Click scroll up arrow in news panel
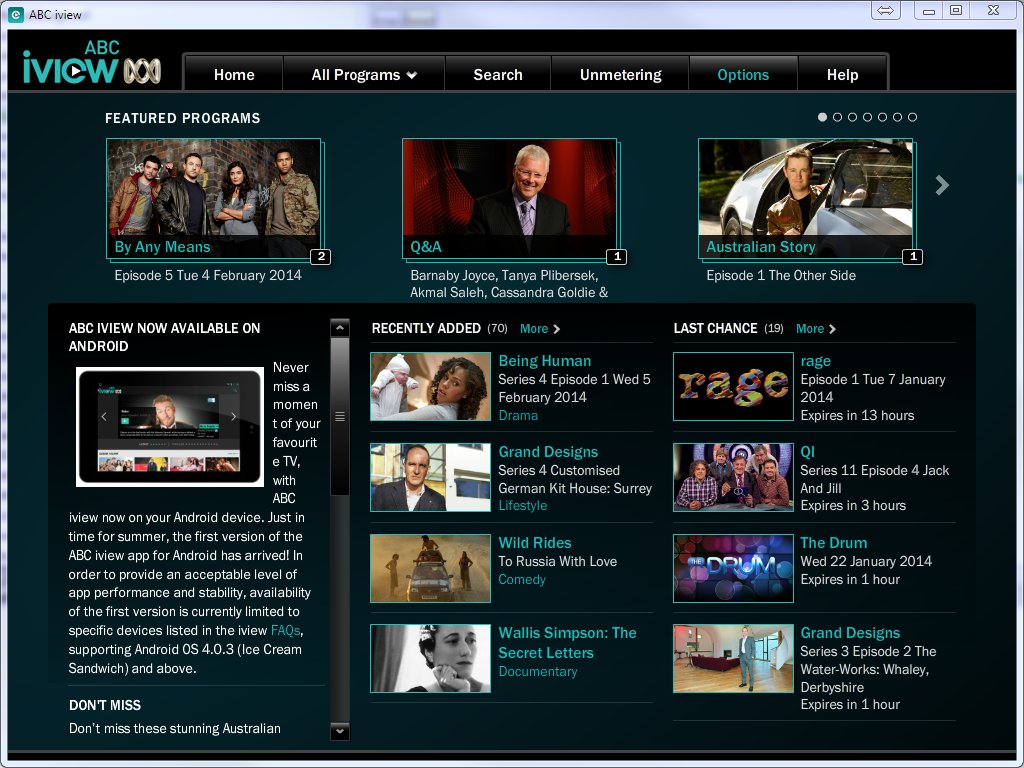Viewport: 1024px width, 768px height. [x=340, y=328]
